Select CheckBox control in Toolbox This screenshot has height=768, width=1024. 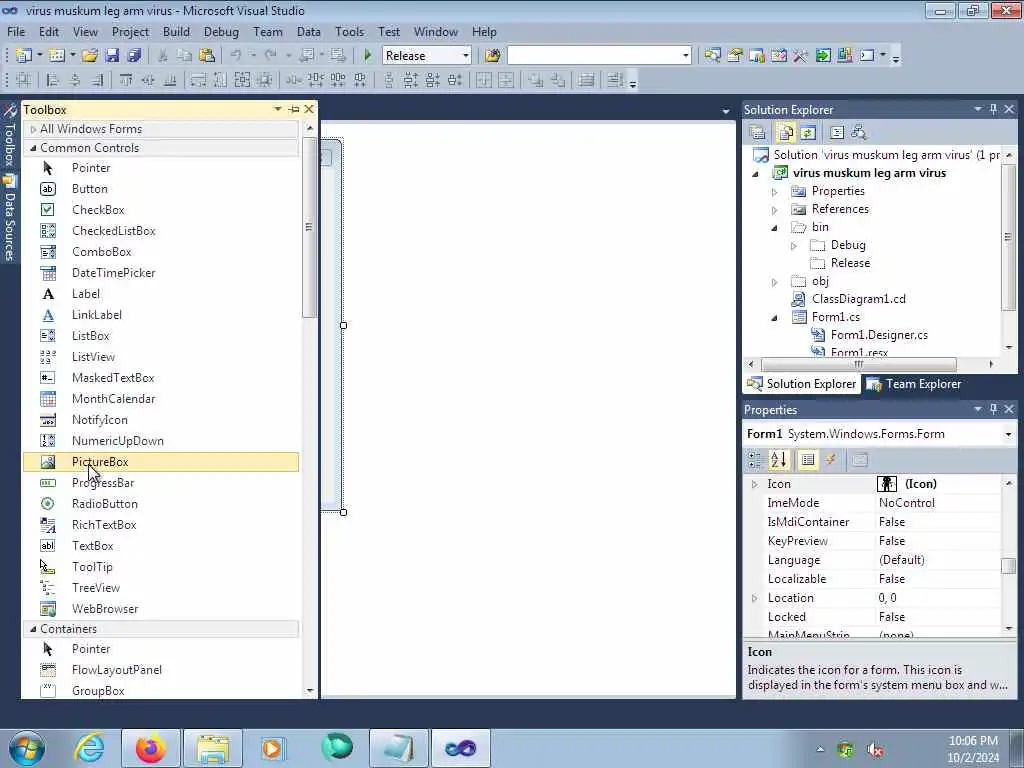click(161, 210)
